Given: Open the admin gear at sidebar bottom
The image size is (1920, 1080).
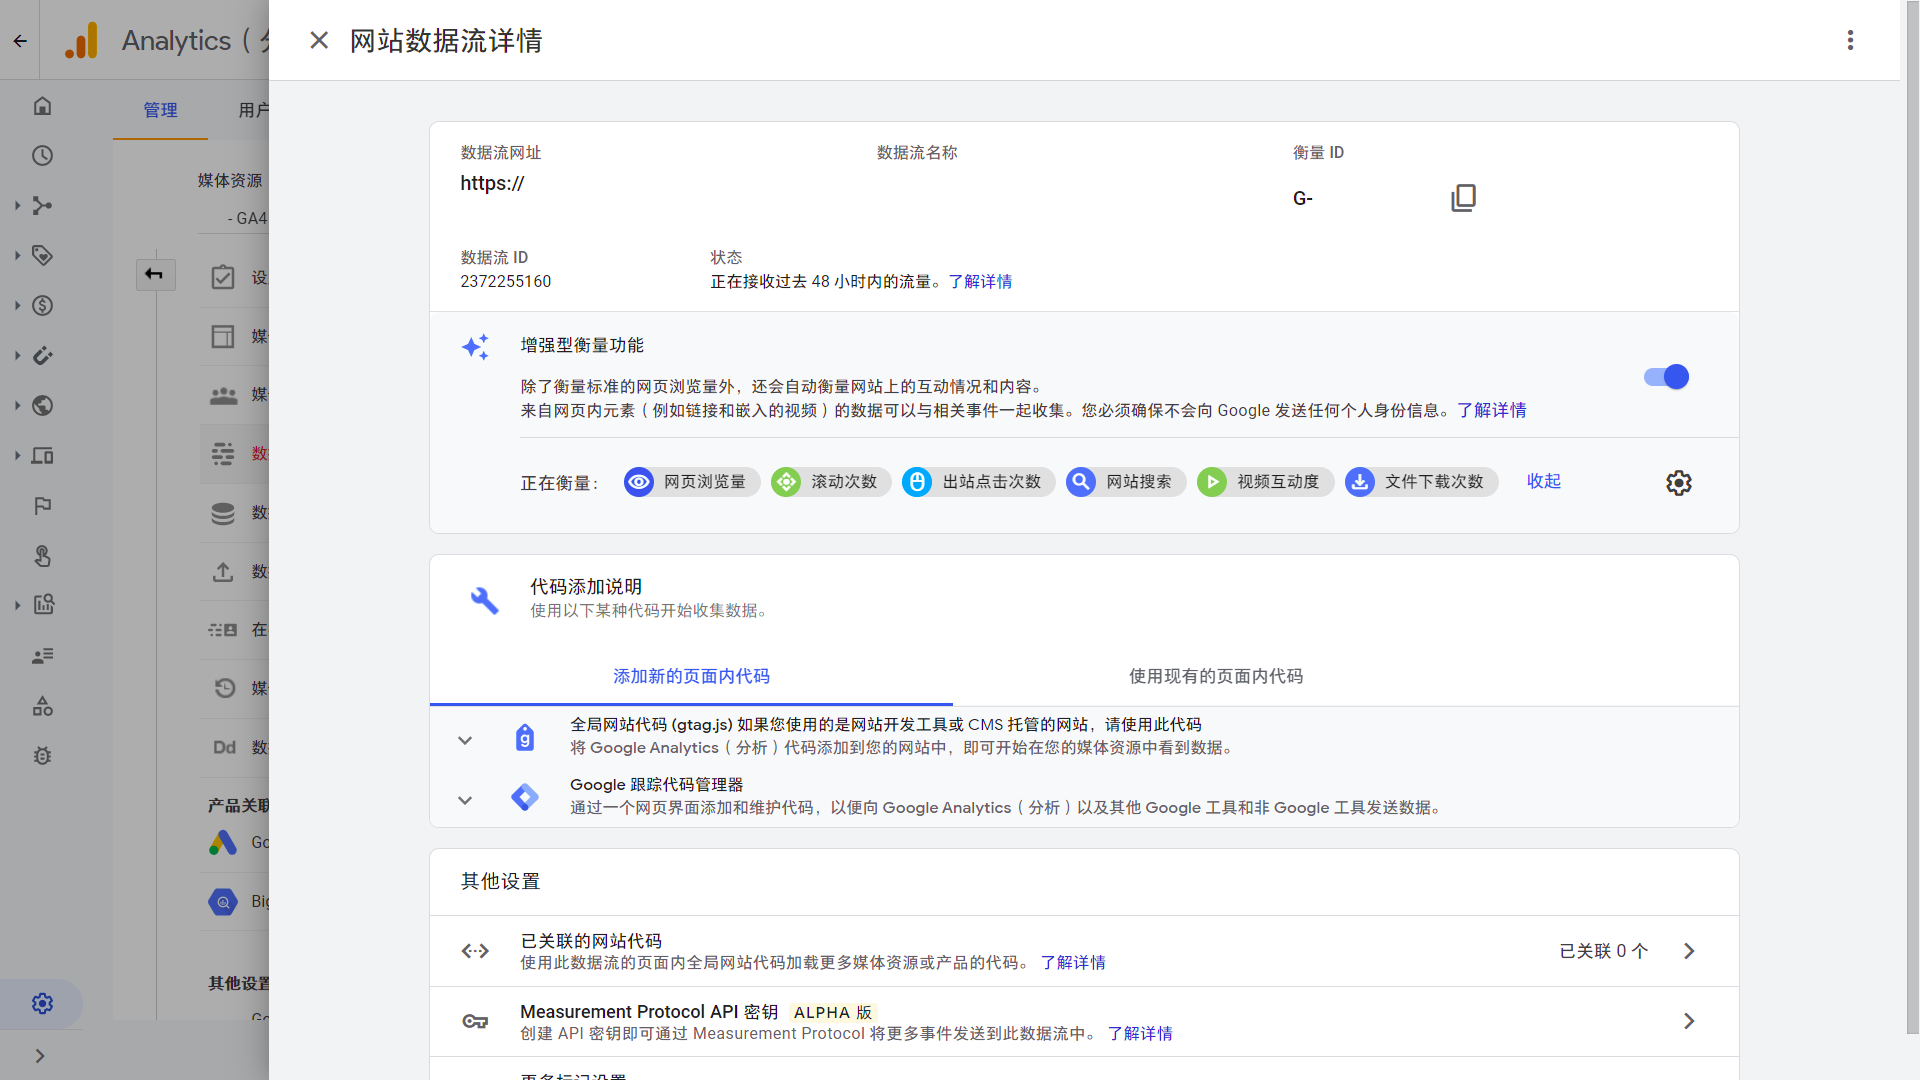Looking at the screenshot, I should pos(42,1004).
